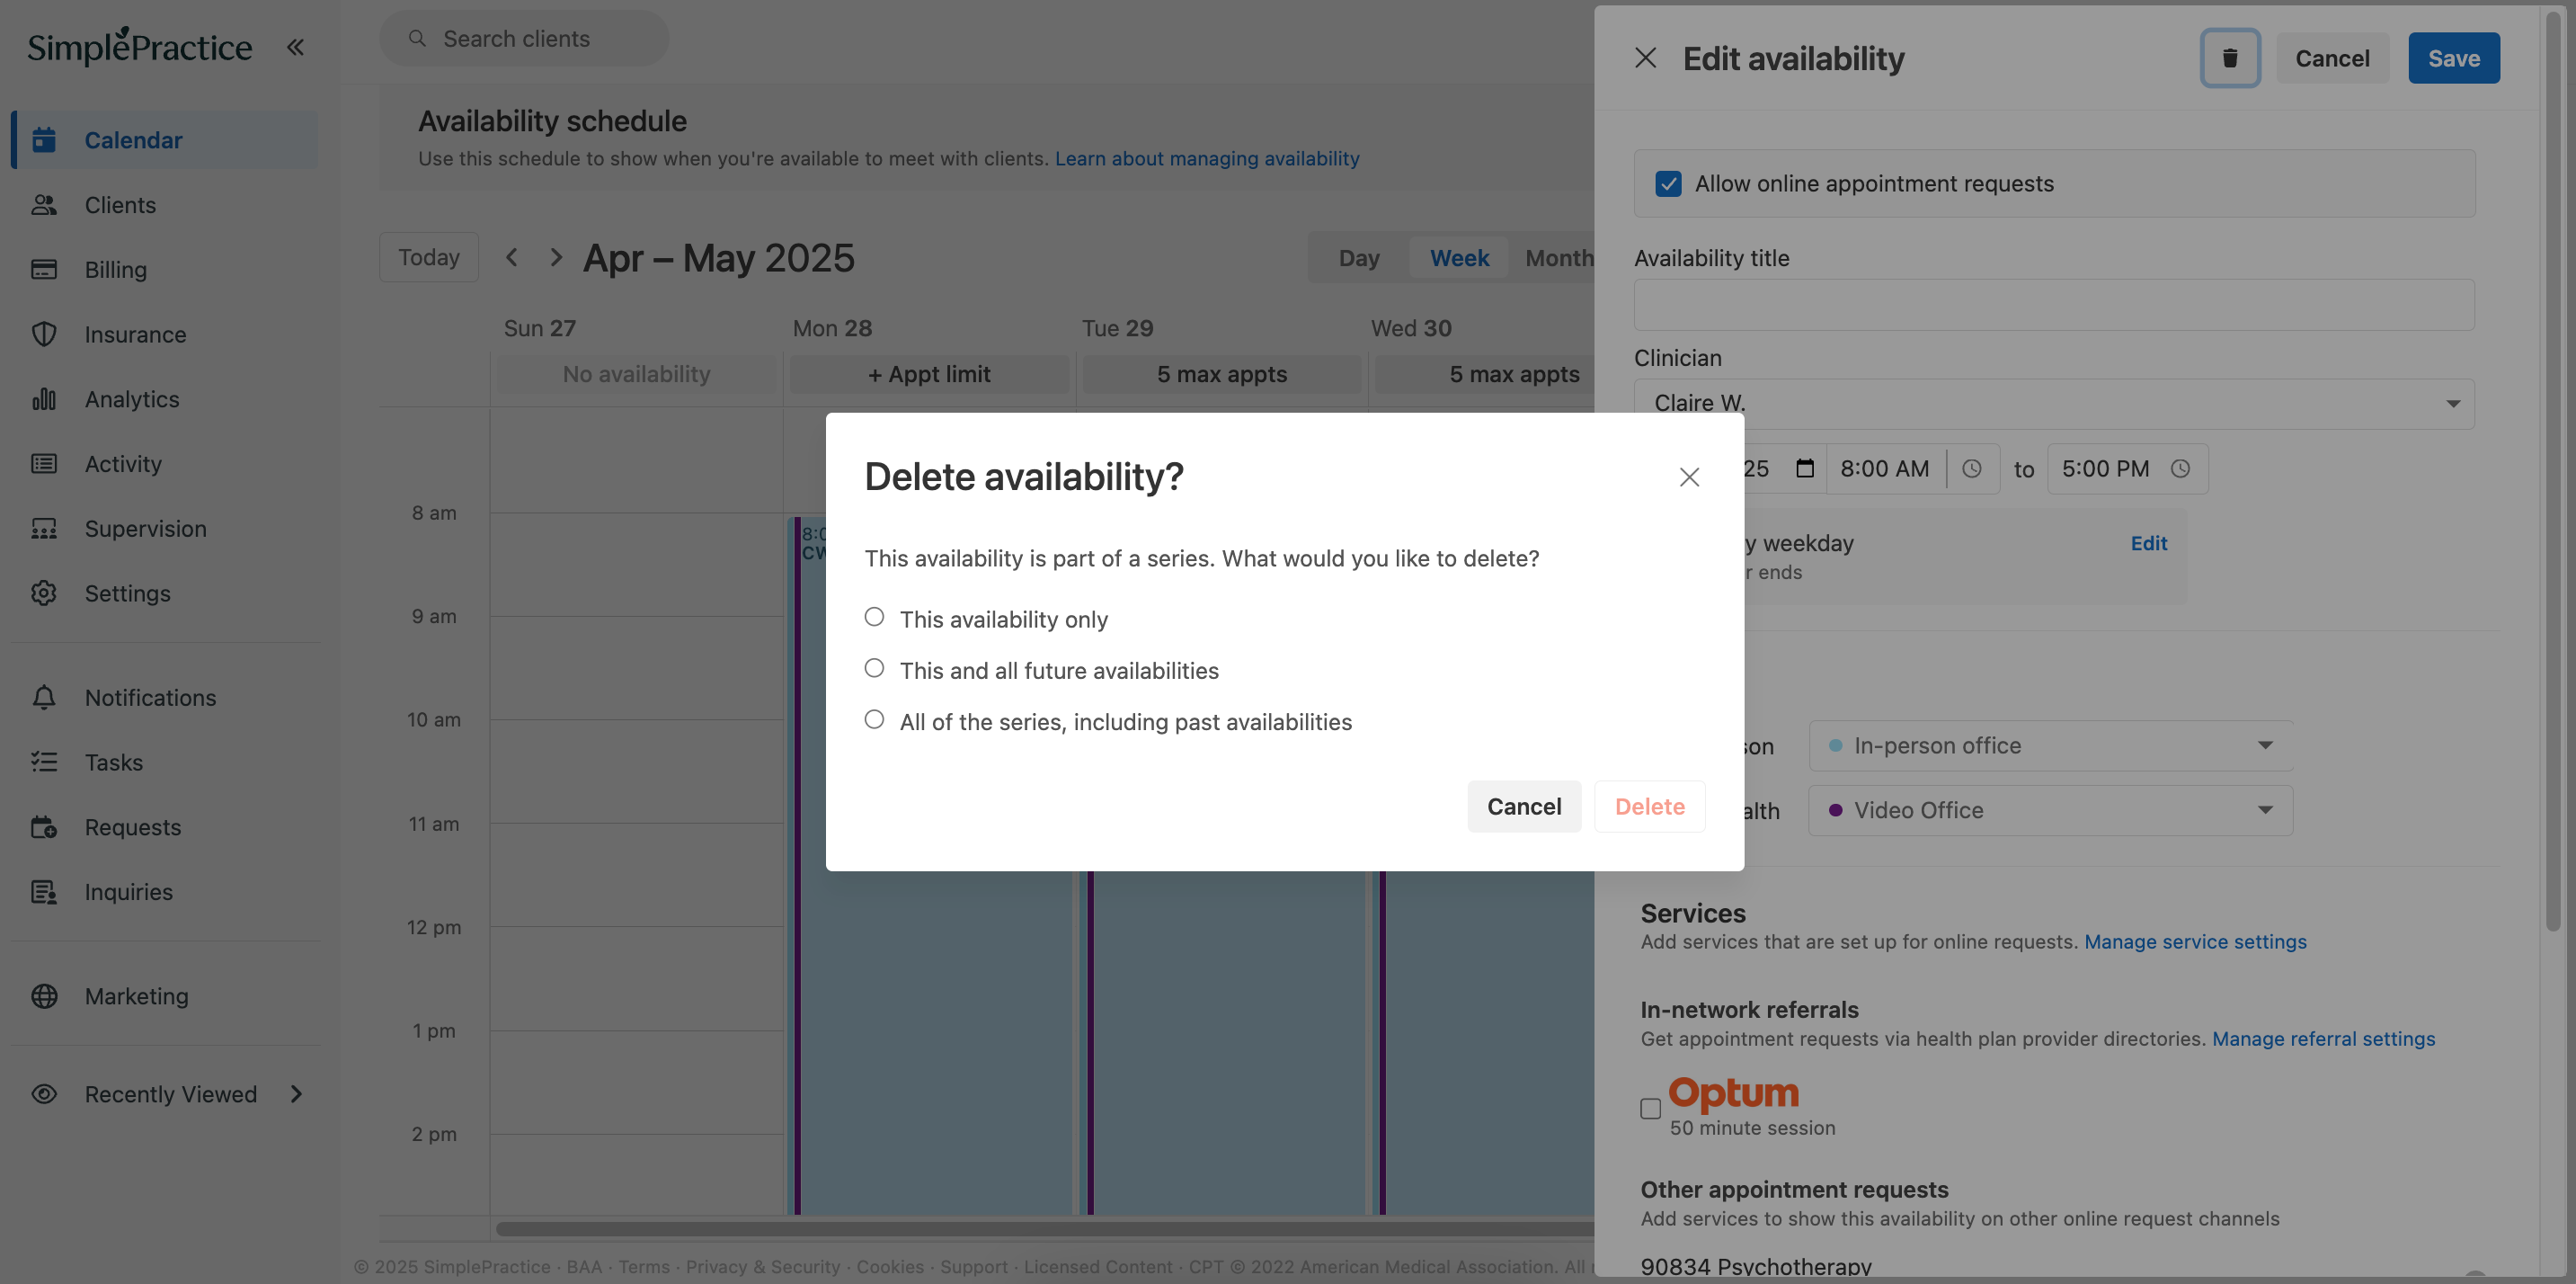
Task: Open the Requests calendar icon
Action: 44,827
